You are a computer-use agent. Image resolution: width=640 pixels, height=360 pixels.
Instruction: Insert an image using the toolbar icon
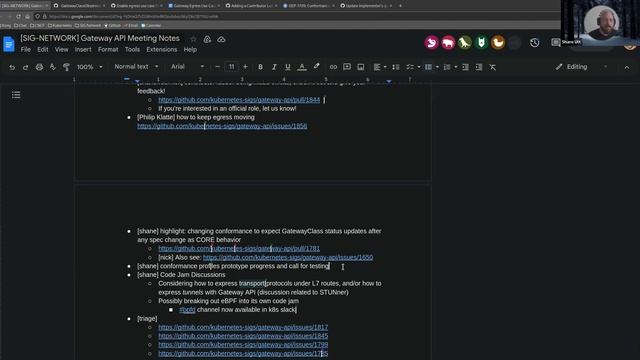[x=361, y=67]
